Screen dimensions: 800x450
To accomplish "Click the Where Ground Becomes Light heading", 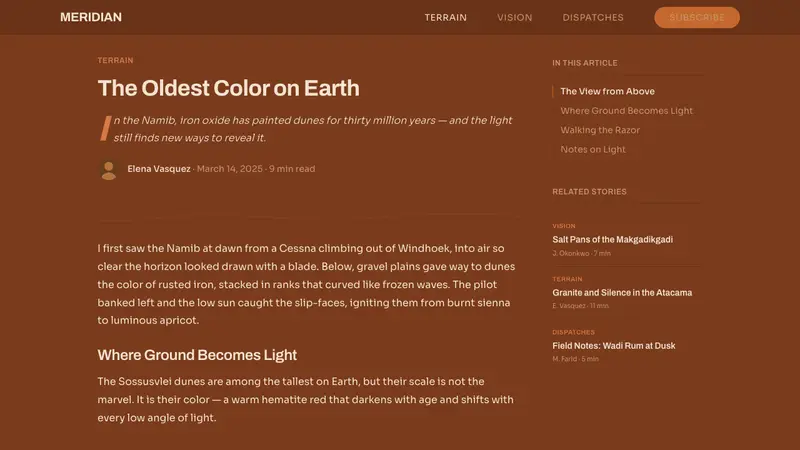I will tap(197, 355).
